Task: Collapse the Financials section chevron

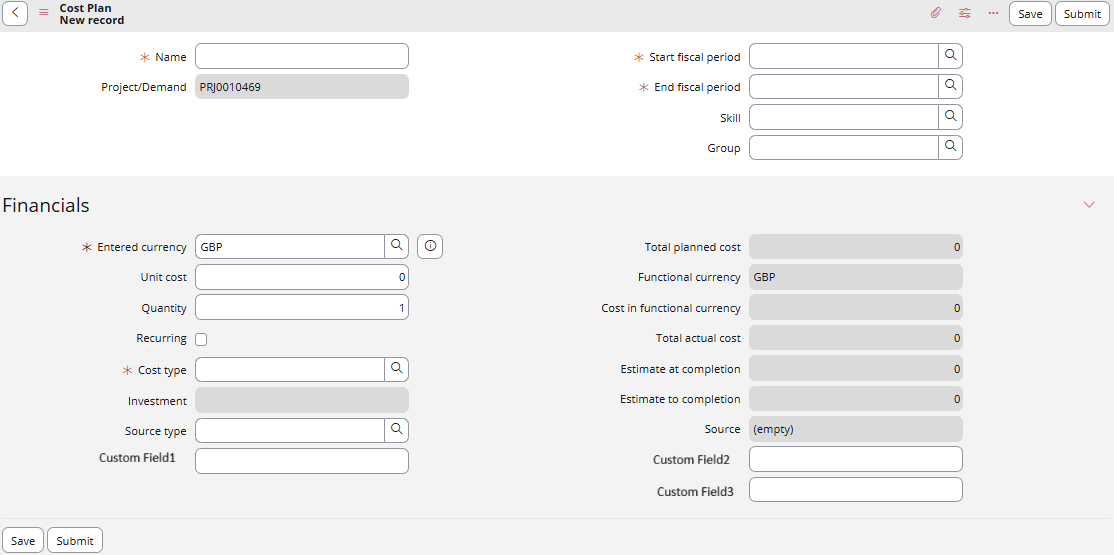Action: pyautogui.click(x=1089, y=205)
